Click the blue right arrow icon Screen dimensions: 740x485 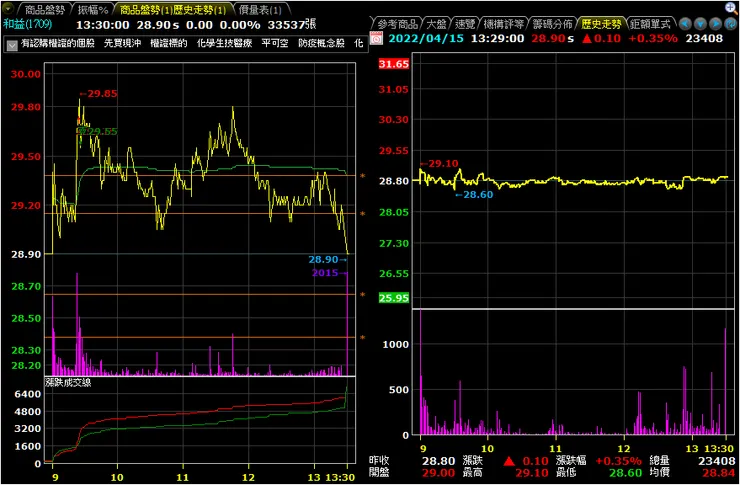pyautogui.click(x=716, y=24)
